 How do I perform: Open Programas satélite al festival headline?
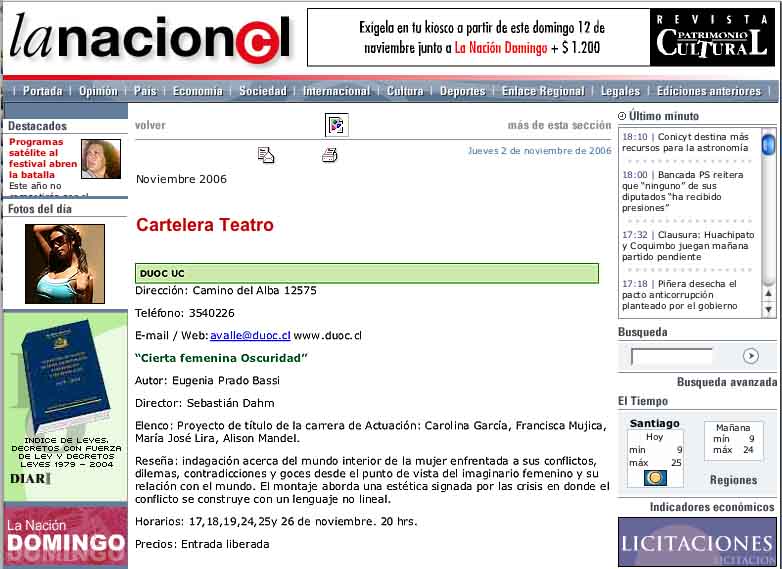click(x=43, y=159)
